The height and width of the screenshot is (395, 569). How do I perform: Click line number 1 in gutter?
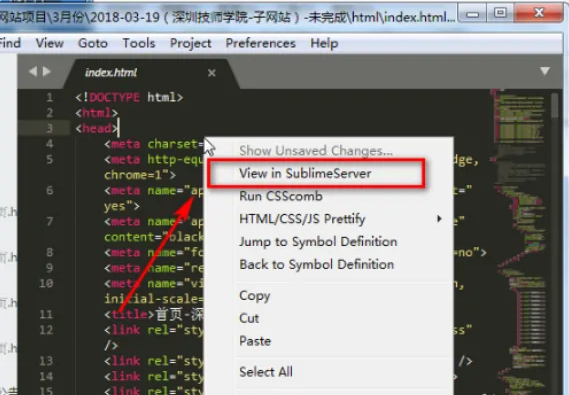(x=49, y=97)
